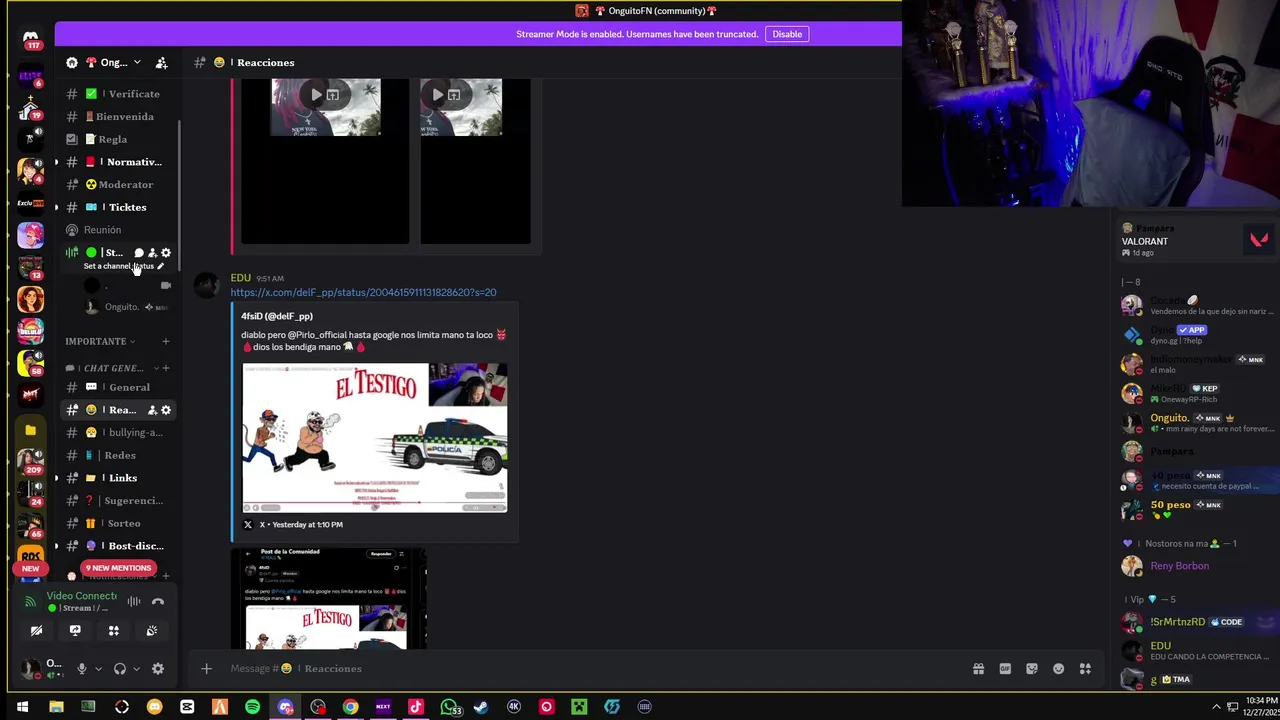Invite to the Stream voice channel
1280x720 pixels.
click(x=152, y=253)
